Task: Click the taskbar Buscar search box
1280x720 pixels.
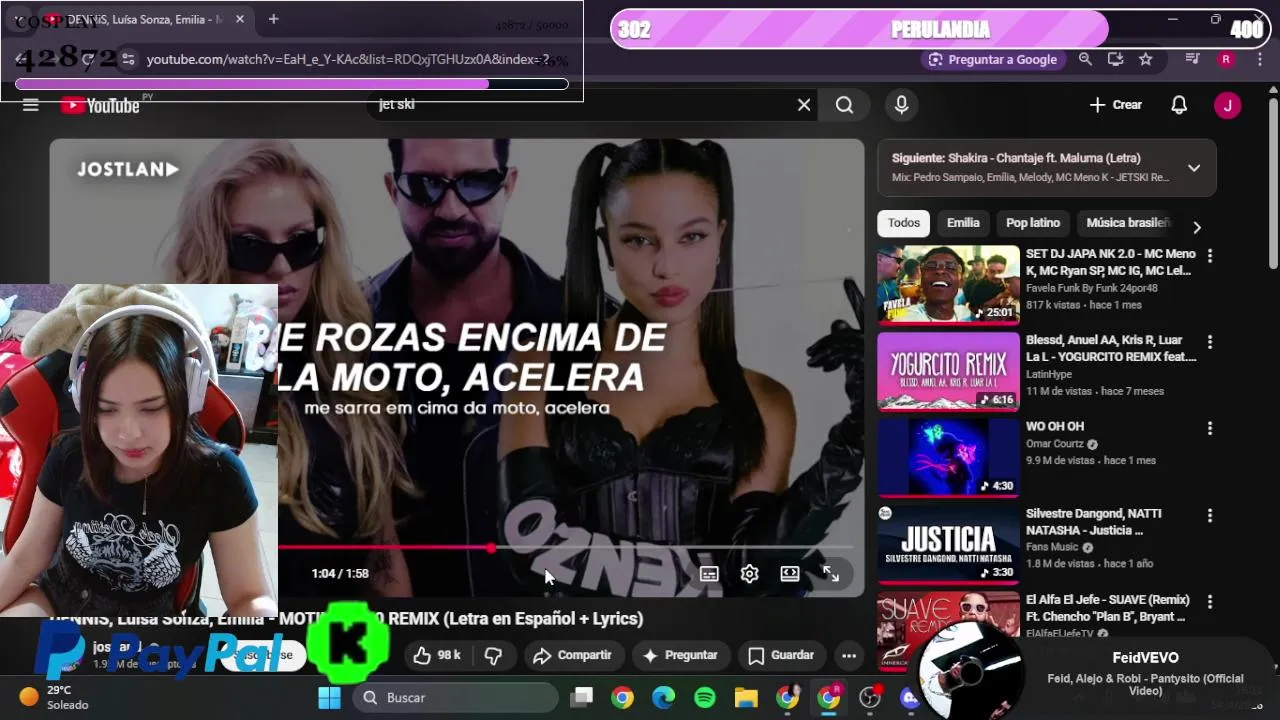Action: click(455, 698)
